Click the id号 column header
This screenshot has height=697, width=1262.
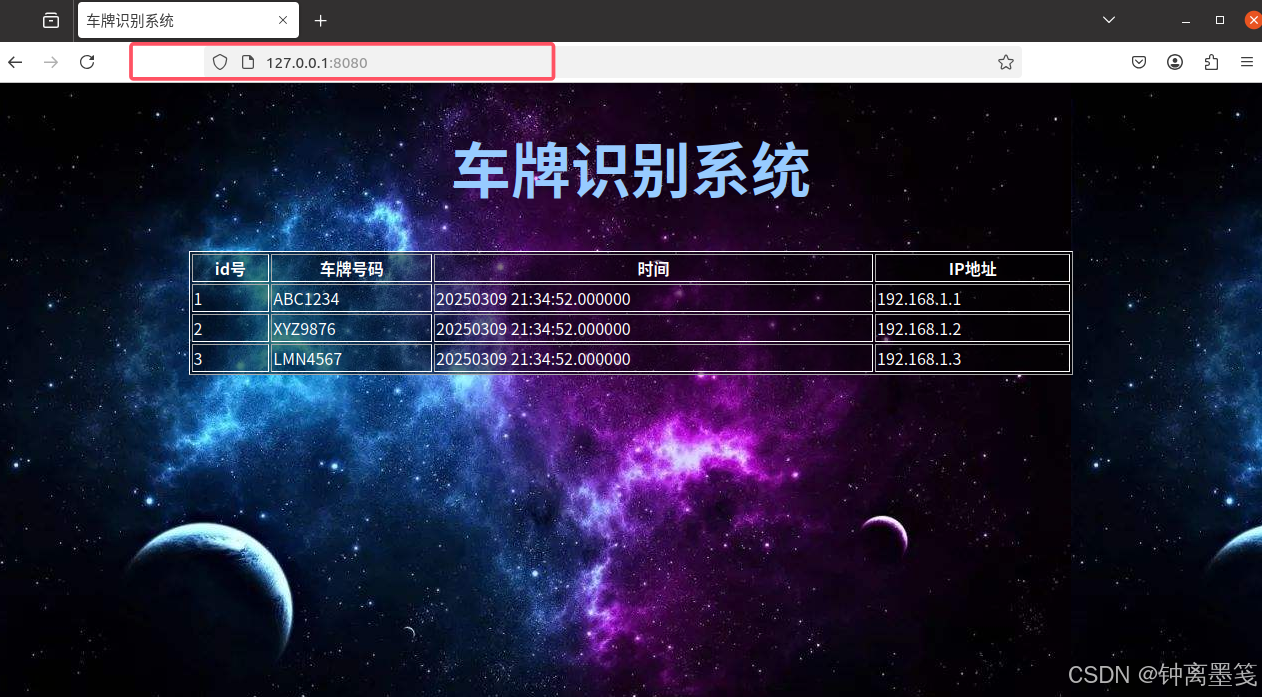230,268
